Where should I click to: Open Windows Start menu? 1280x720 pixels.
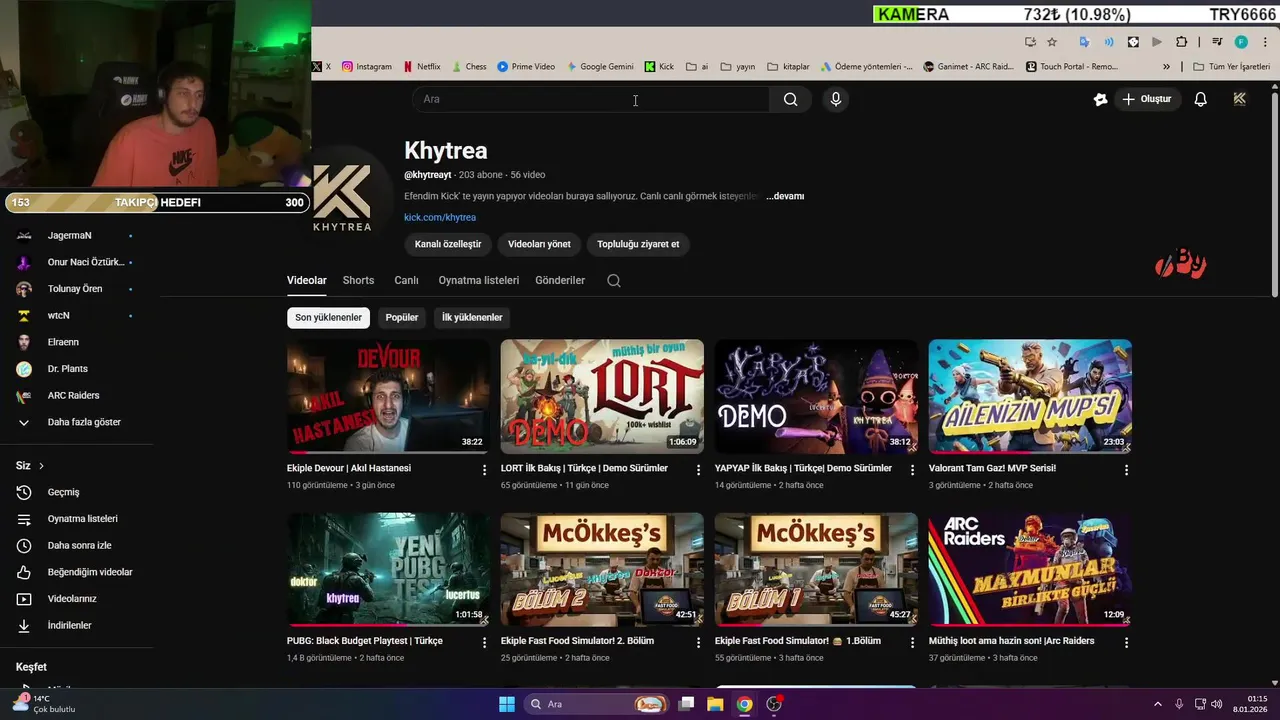point(507,704)
